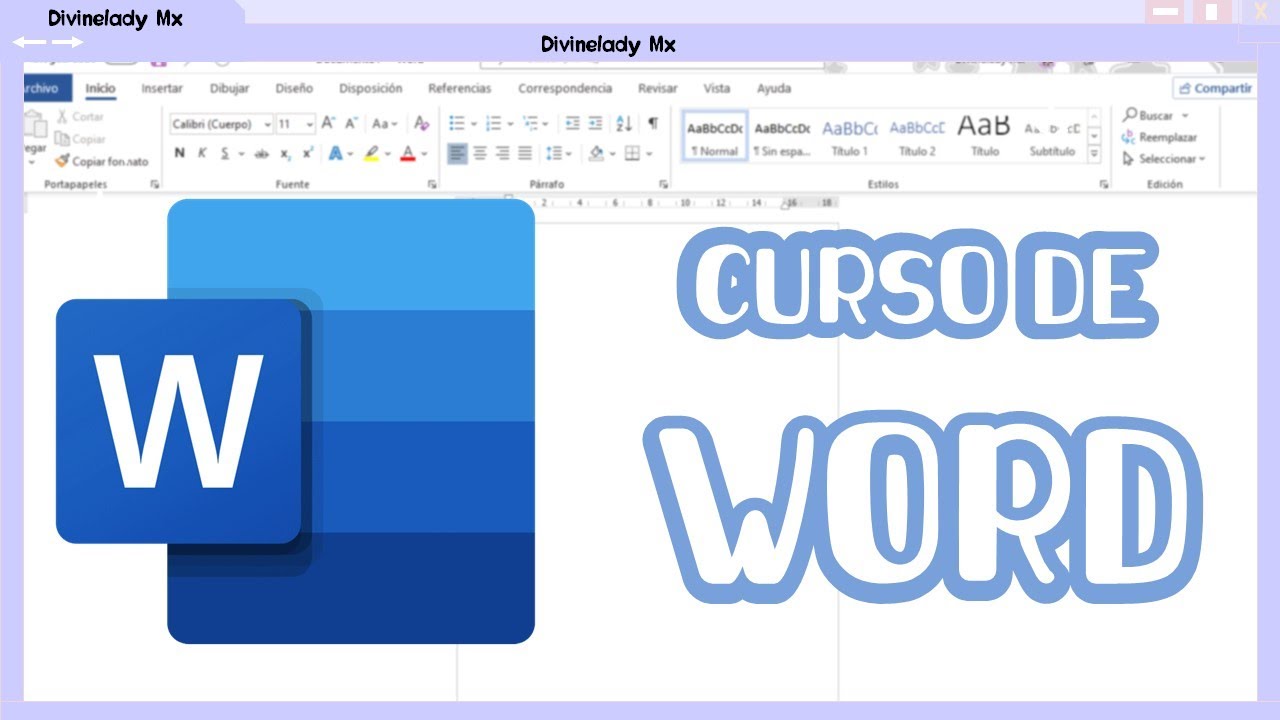Screen dimensions: 1280x720
Task: Open the Insertar ribbon tab
Action: pos(162,88)
